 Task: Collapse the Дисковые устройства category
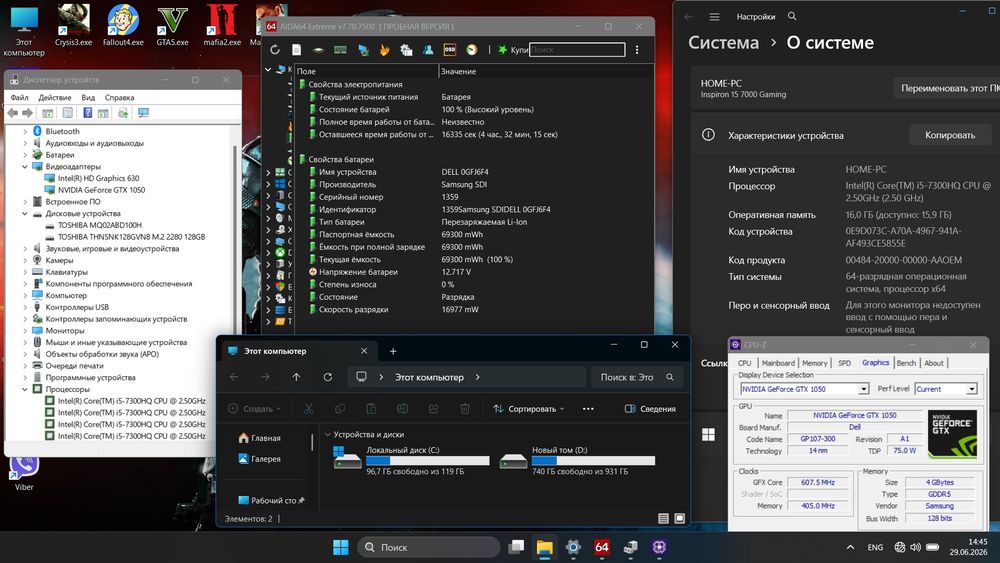pyautogui.click(x=25, y=214)
